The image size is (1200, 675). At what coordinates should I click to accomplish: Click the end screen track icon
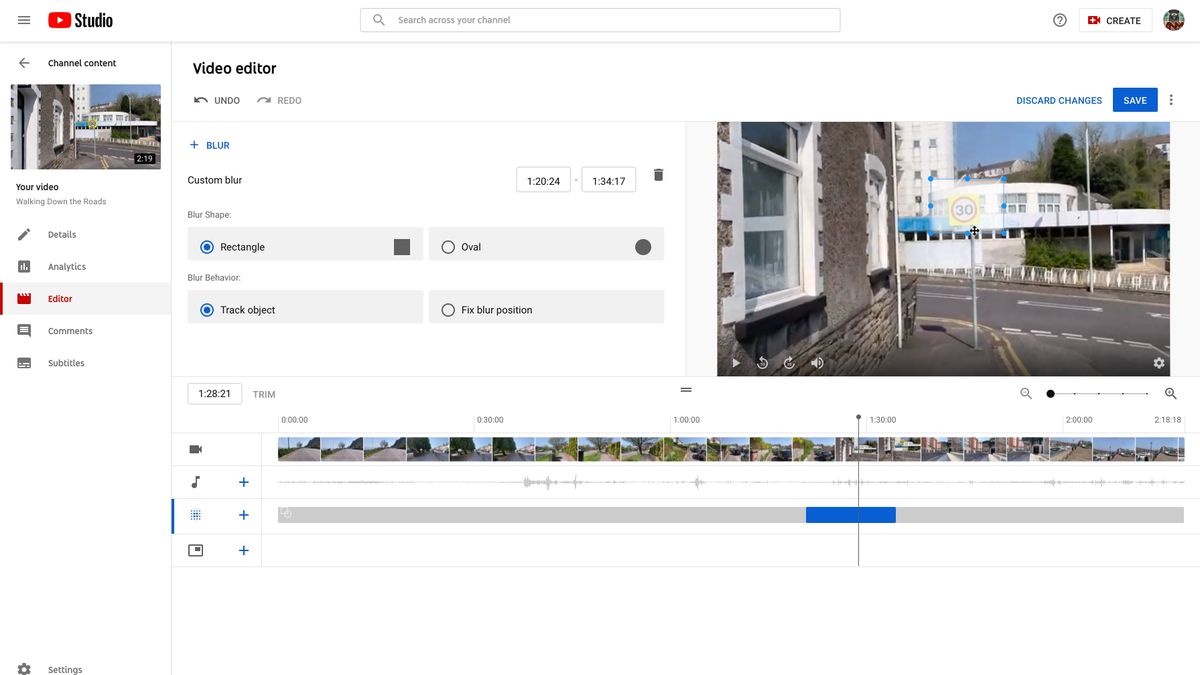(196, 549)
